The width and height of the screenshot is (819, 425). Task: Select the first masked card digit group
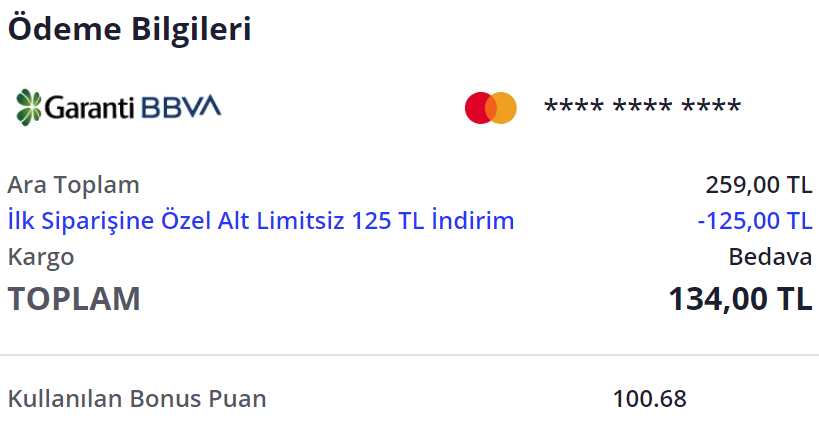(572, 108)
